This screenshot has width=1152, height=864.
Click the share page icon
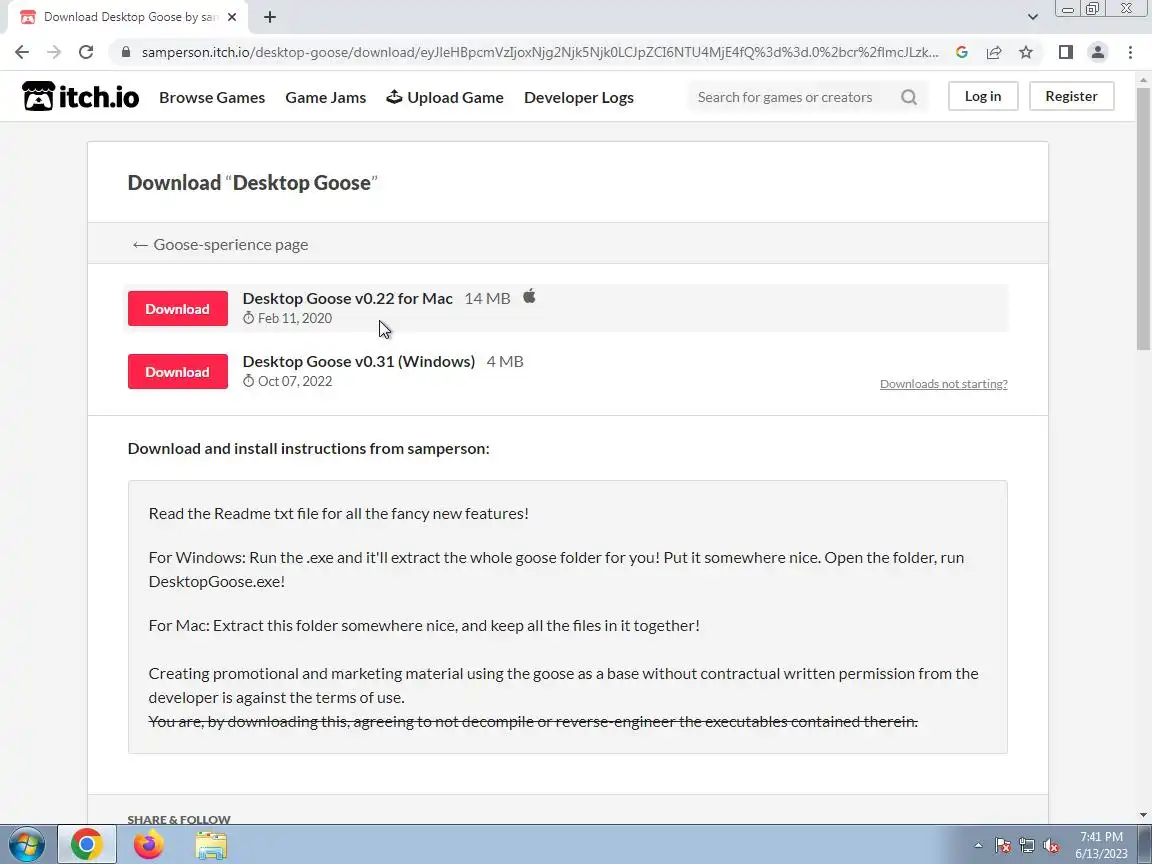994,52
